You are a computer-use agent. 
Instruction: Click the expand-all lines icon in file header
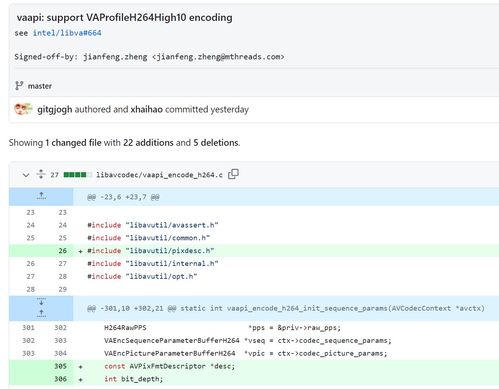(x=41, y=174)
